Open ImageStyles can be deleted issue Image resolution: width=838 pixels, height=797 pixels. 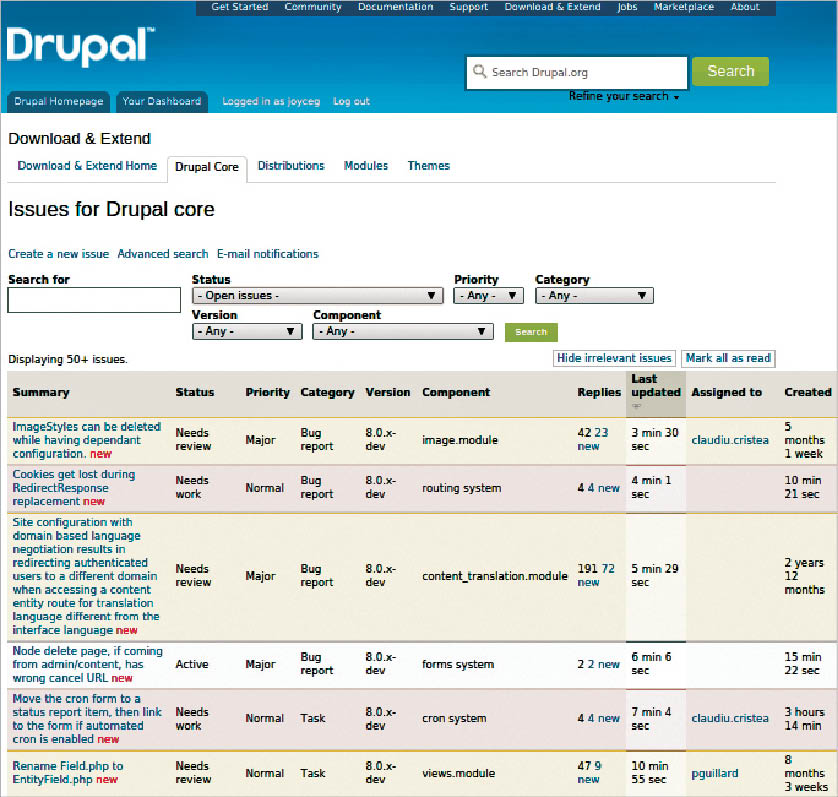pos(87,440)
